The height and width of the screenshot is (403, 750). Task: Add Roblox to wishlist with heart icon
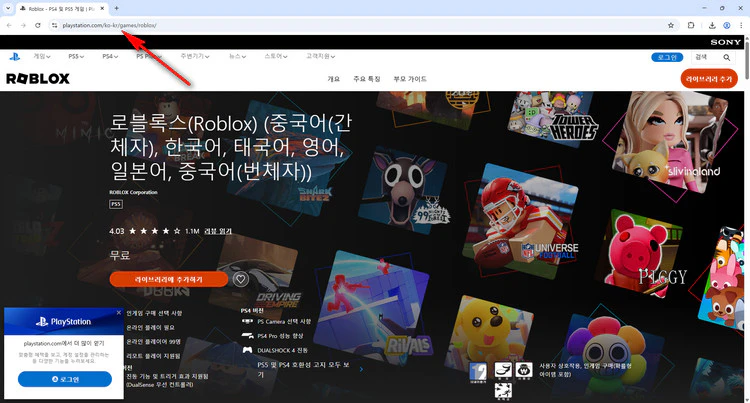pyautogui.click(x=240, y=279)
